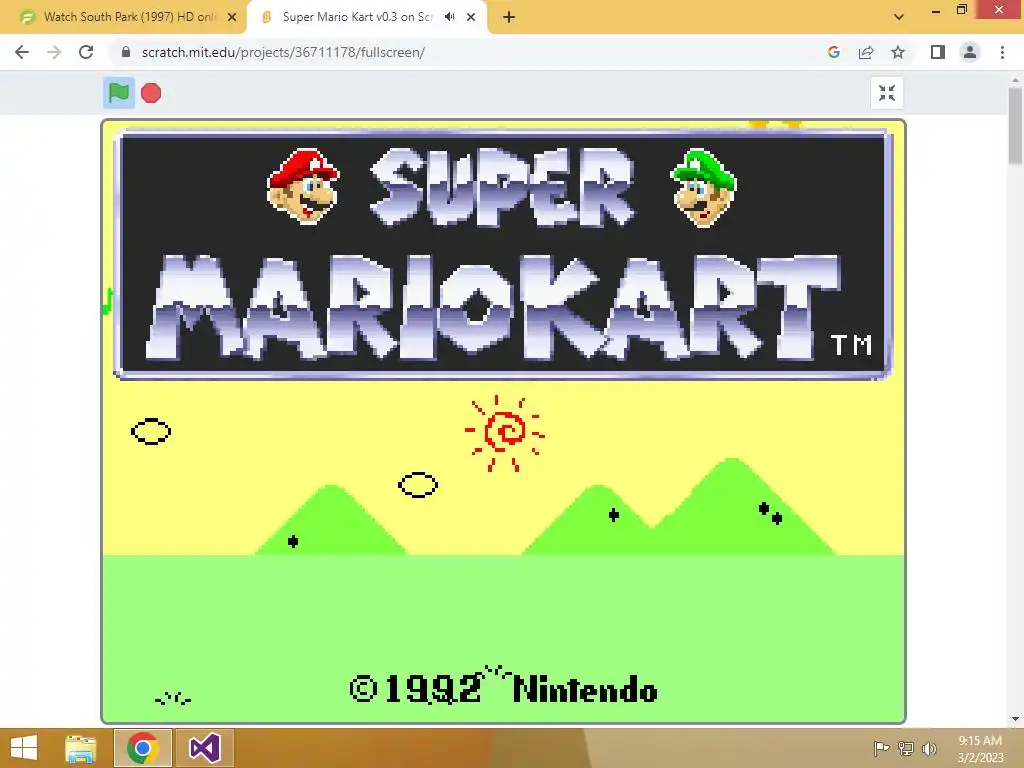Click the browser forward arrow
Image resolution: width=1024 pixels, height=768 pixels.
tap(54, 52)
